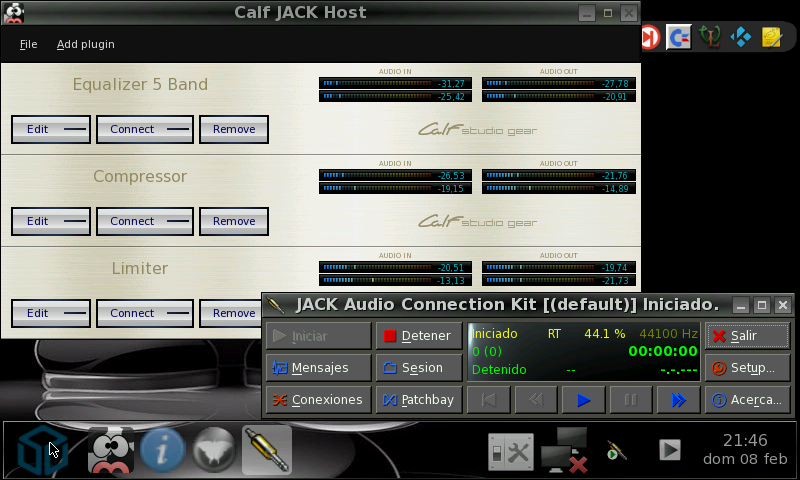This screenshot has height=480, width=800.
Task: Click the QjackCtl title bar plug icon
Action: click(x=275, y=305)
